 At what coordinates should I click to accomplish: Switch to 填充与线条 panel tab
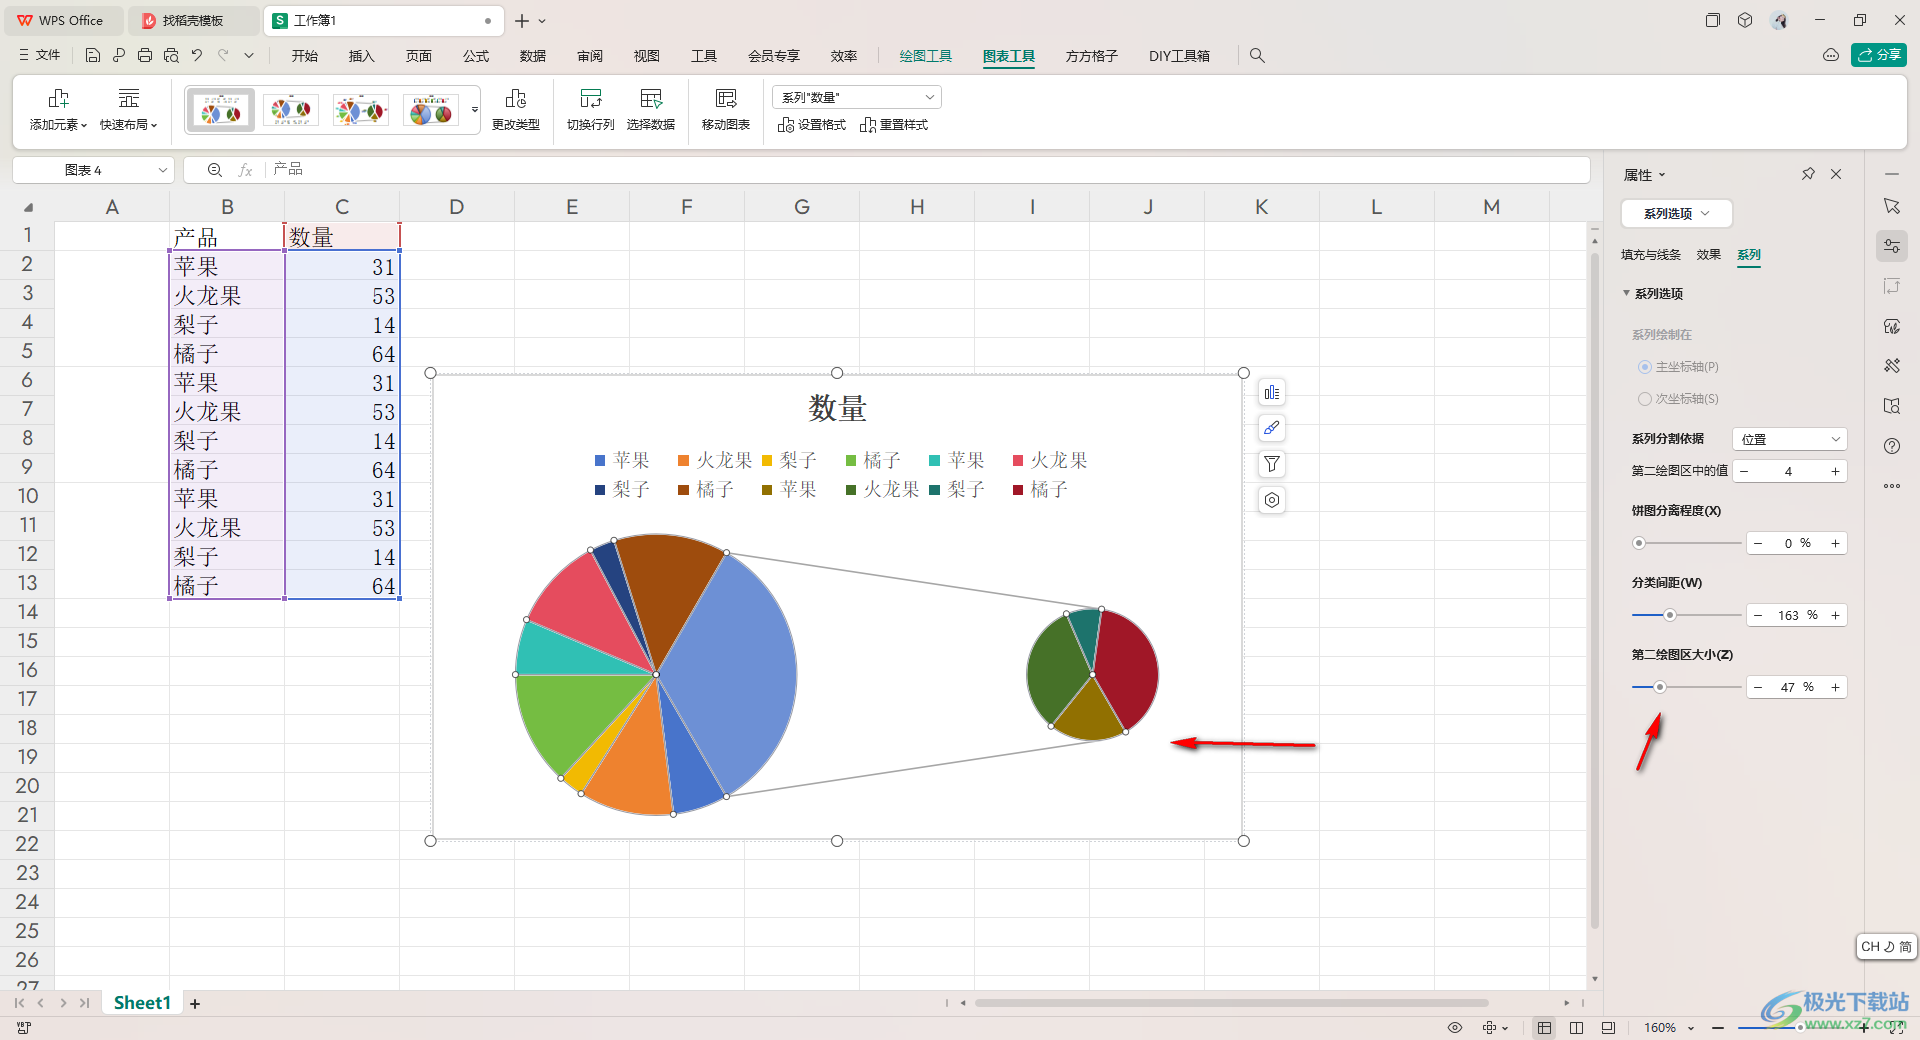(1651, 255)
